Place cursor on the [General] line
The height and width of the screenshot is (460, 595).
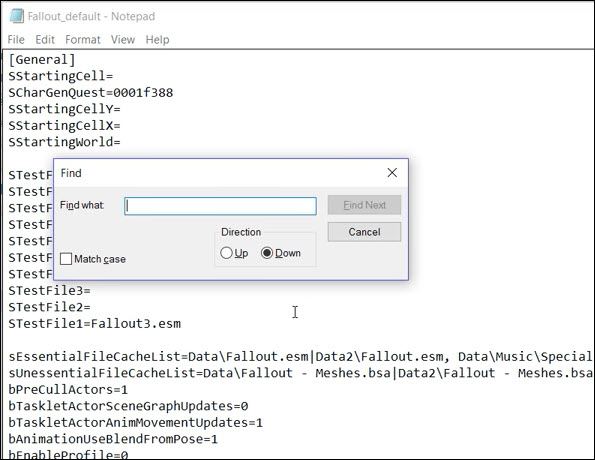[42, 60]
